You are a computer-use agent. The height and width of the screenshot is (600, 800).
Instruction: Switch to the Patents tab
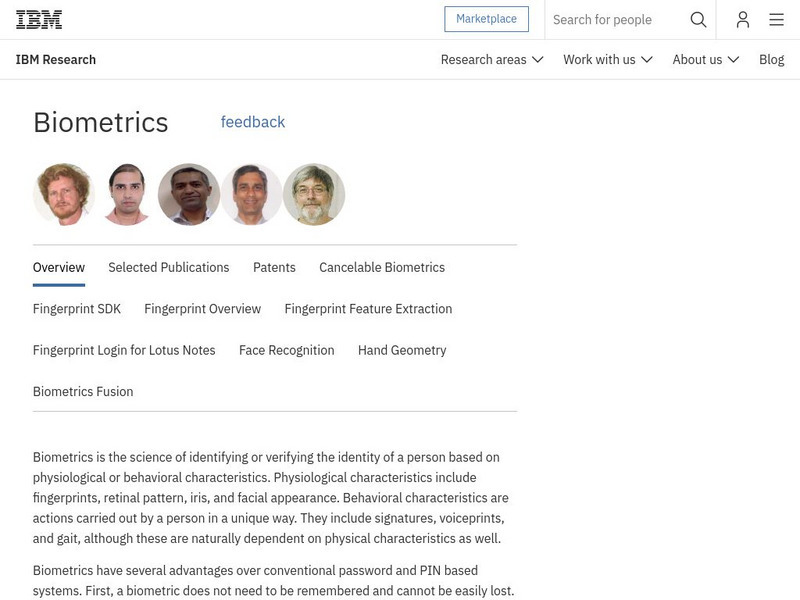click(274, 267)
